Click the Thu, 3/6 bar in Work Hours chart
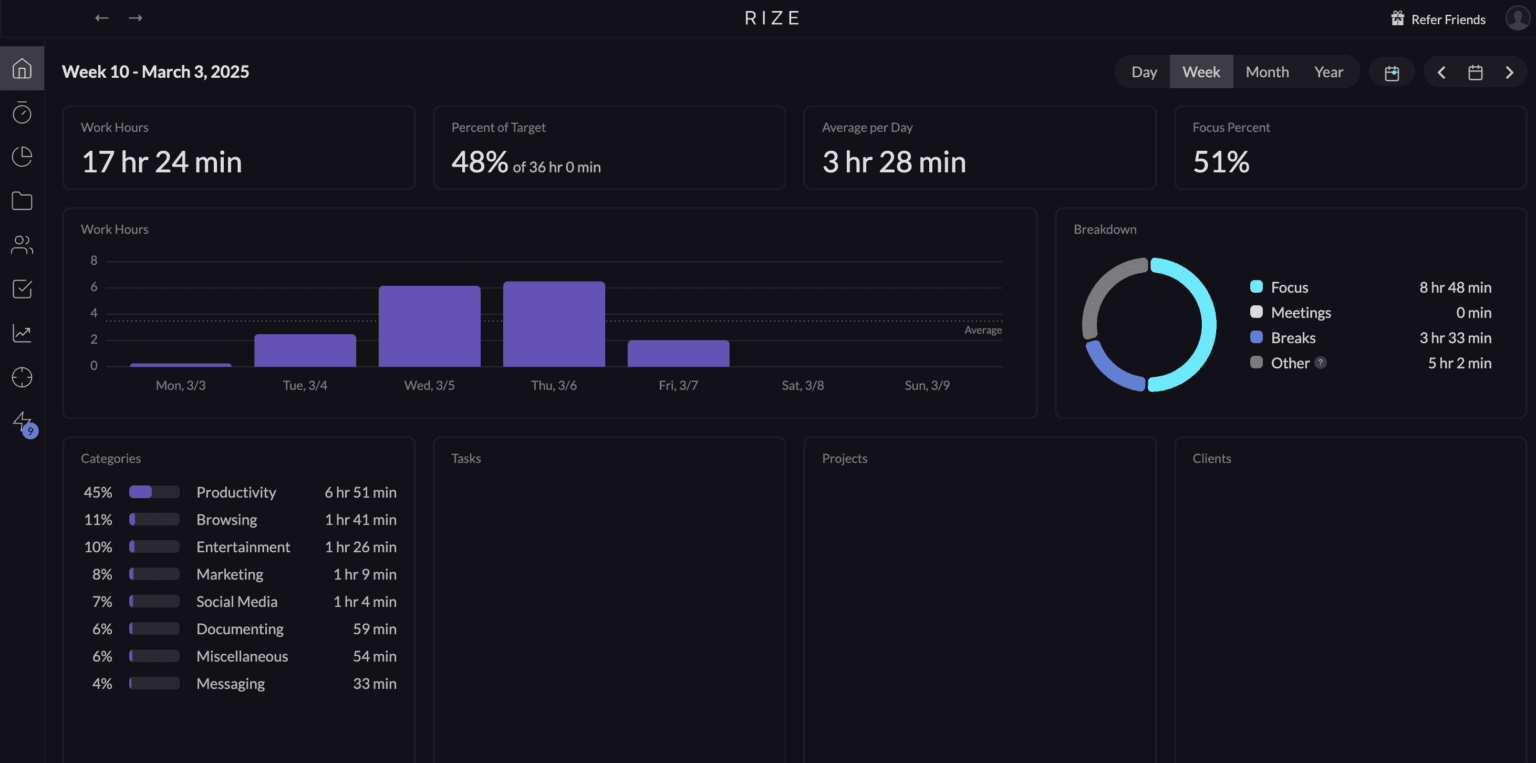Image resolution: width=1536 pixels, height=763 pixels. tap(554, 324)
